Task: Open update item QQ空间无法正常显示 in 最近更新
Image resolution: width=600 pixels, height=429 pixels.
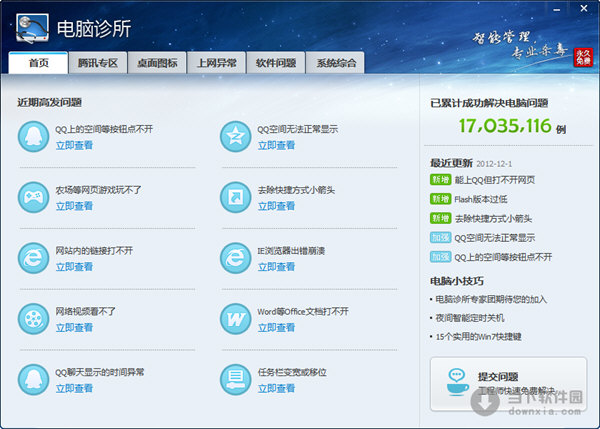Action: pos(494,238)
